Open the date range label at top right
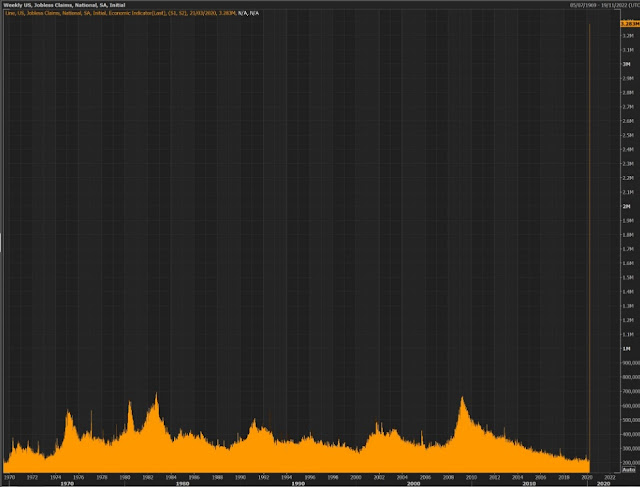This screenshot has height=487, width=640. pos(605,5)
